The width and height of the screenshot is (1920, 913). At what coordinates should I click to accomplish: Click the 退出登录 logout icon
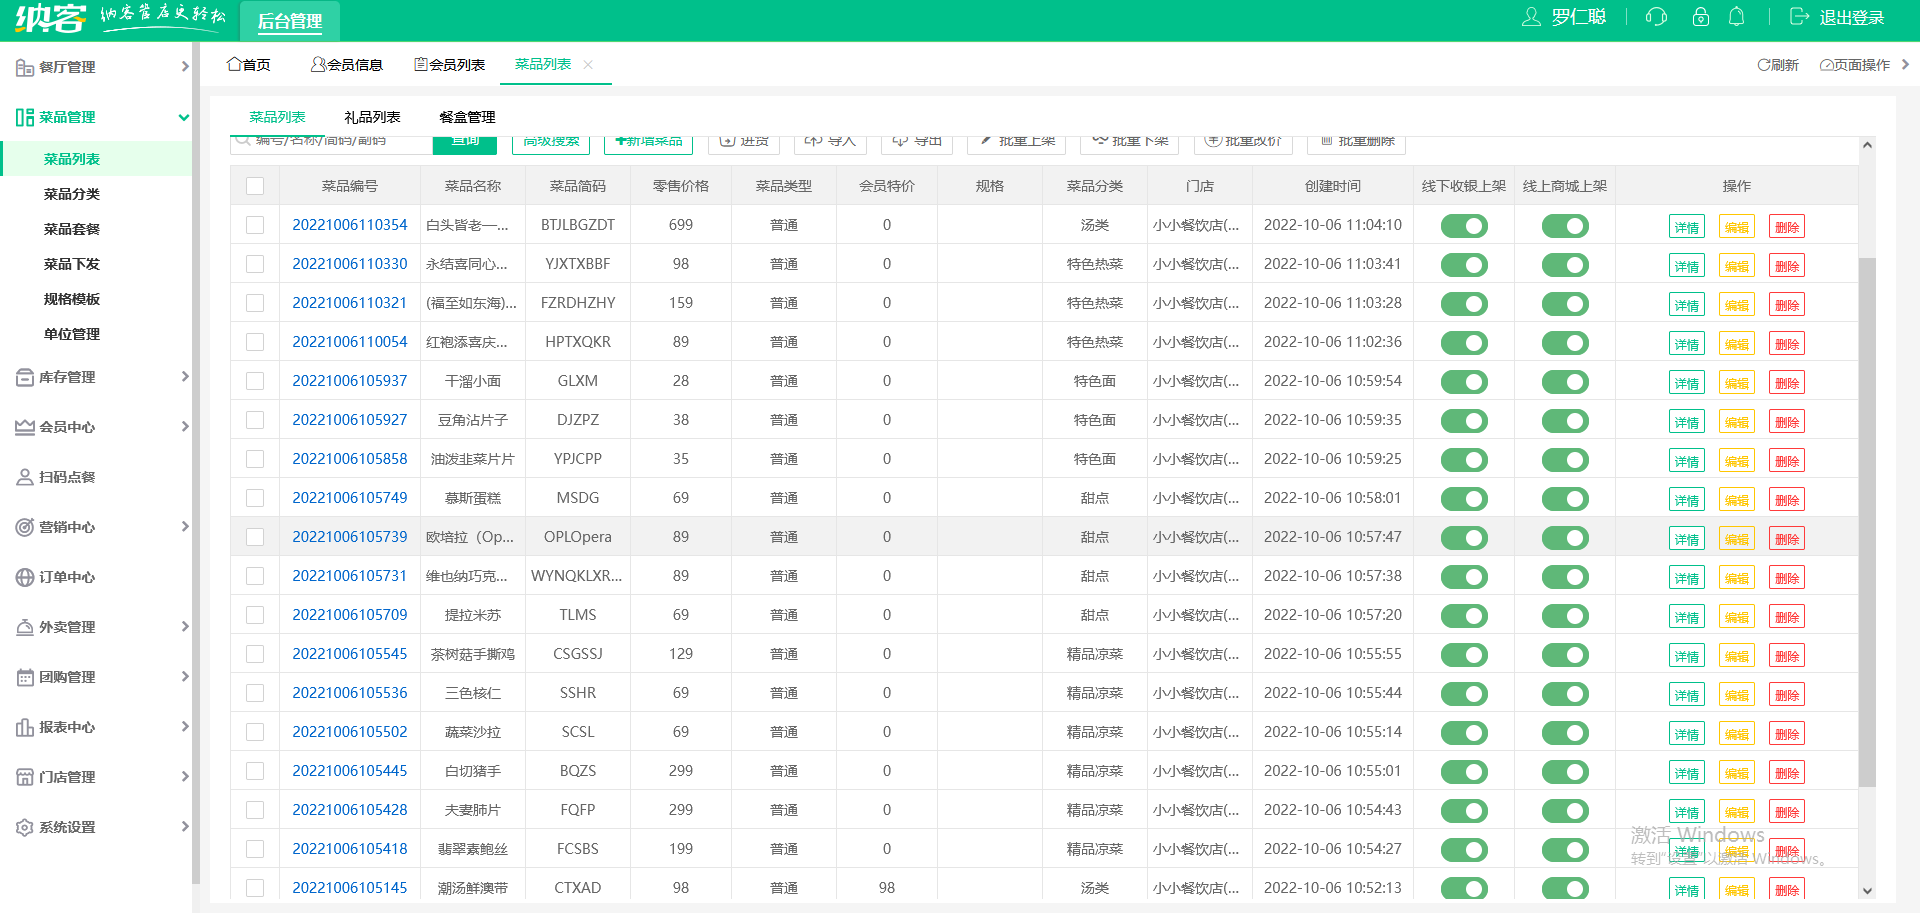coord(1800,17)
